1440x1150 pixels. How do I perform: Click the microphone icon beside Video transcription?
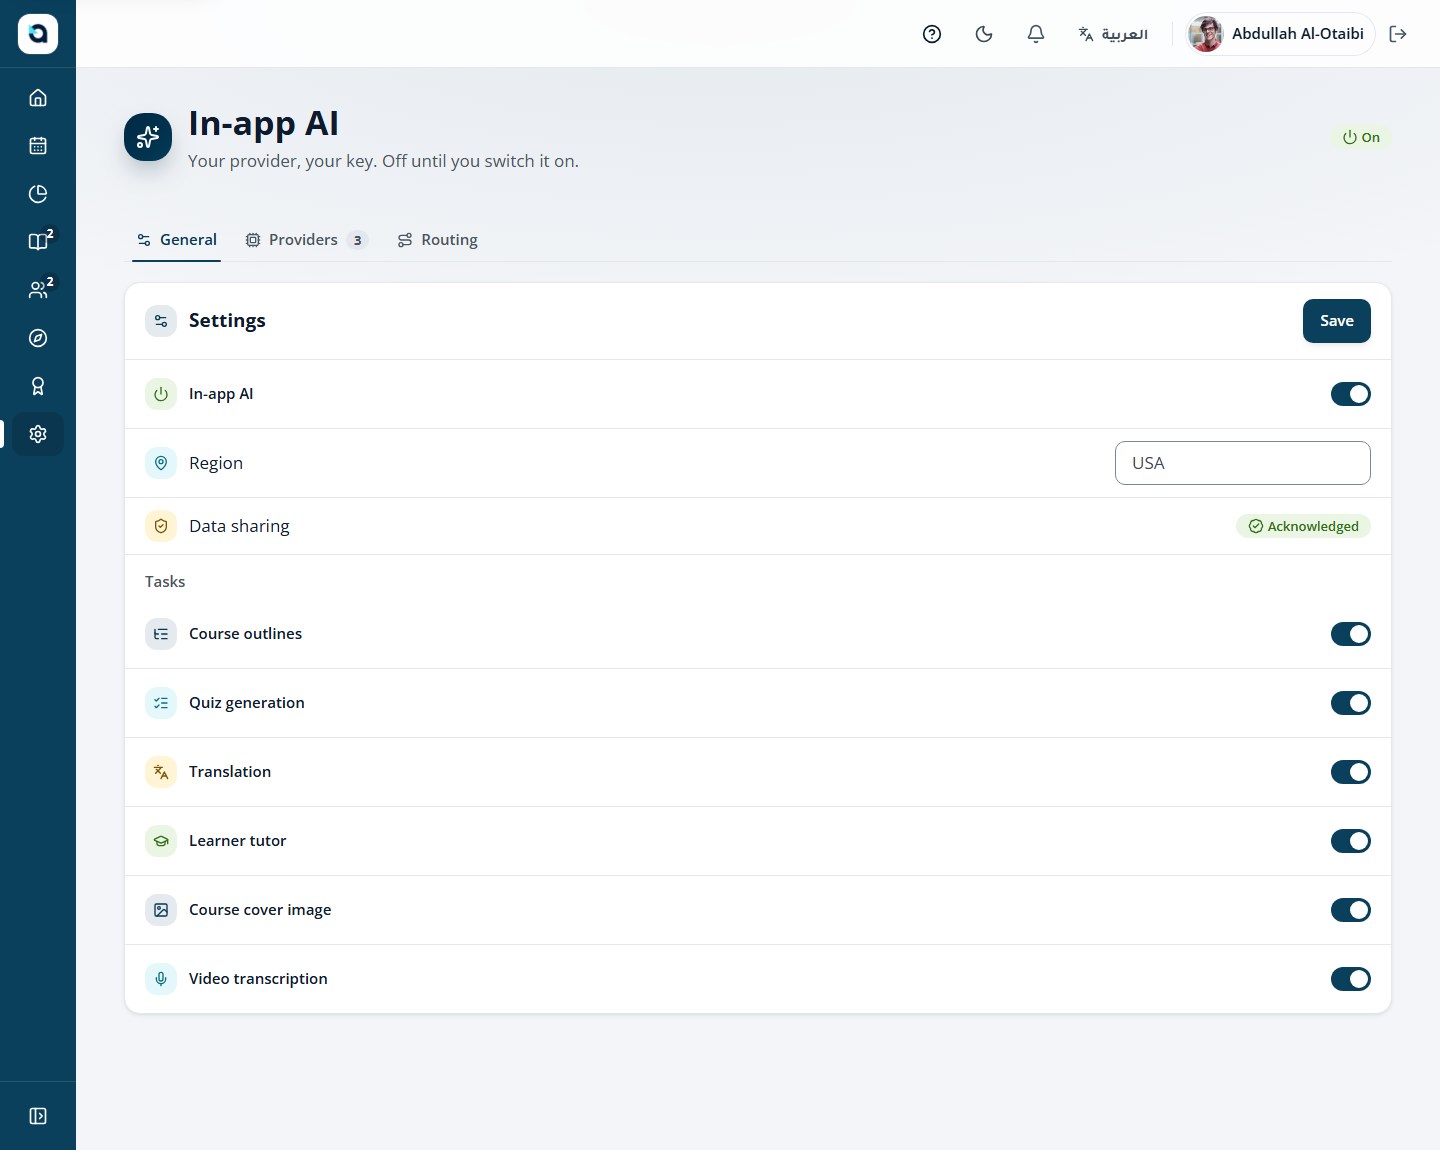[x=161, y=979]
